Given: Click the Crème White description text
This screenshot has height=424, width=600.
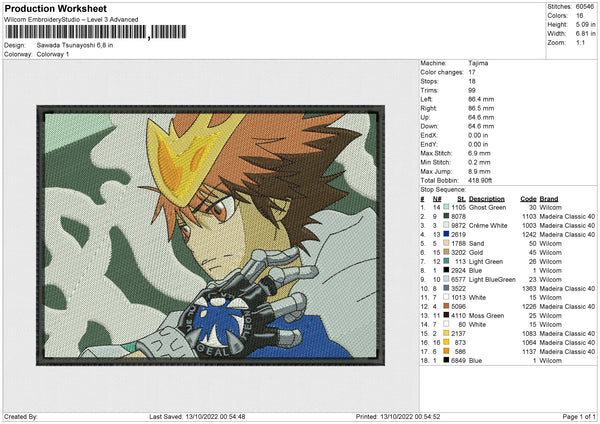Looking at the screenshot, I should (488, 225).
